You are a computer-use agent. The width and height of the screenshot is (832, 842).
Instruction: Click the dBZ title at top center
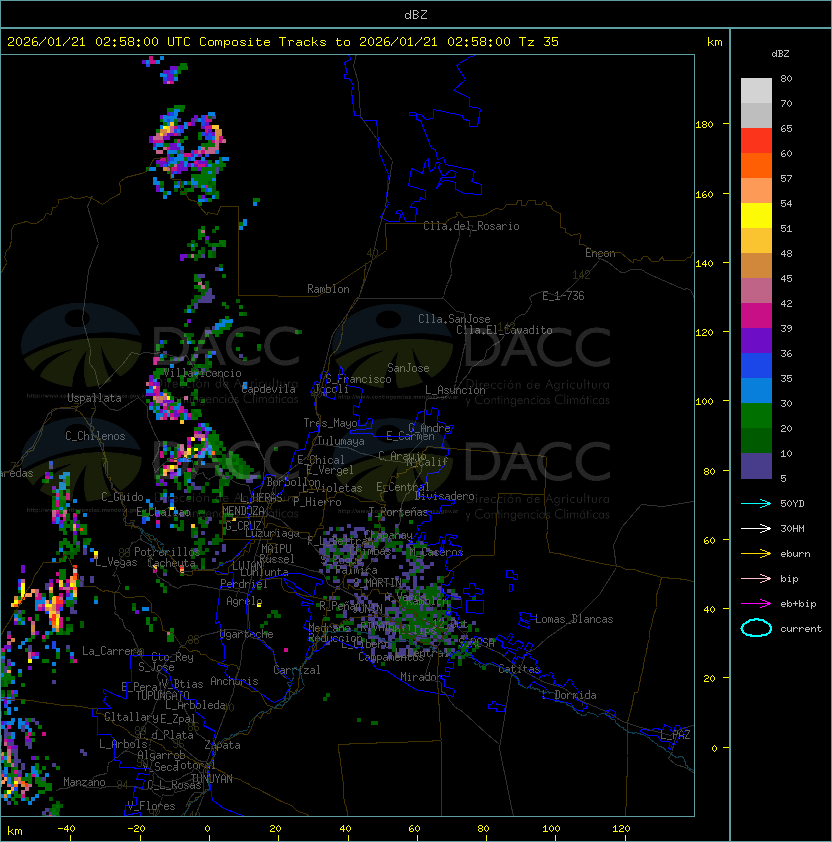click(x=416, y=14)
